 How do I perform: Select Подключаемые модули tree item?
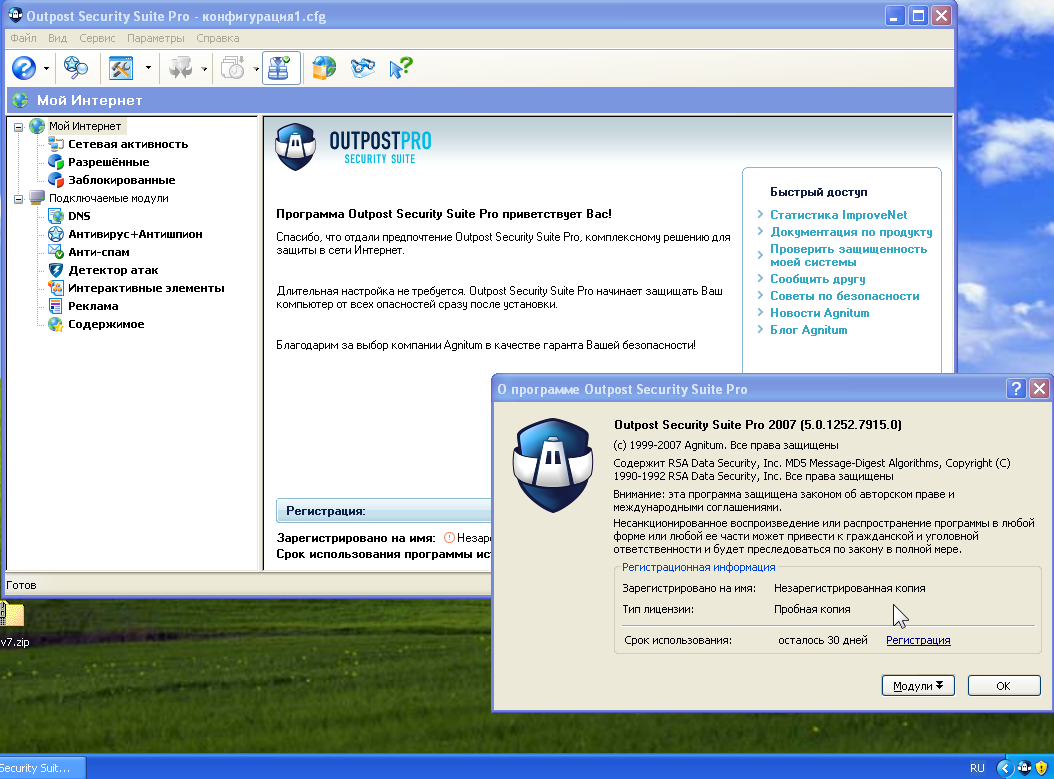coord(108,198)
